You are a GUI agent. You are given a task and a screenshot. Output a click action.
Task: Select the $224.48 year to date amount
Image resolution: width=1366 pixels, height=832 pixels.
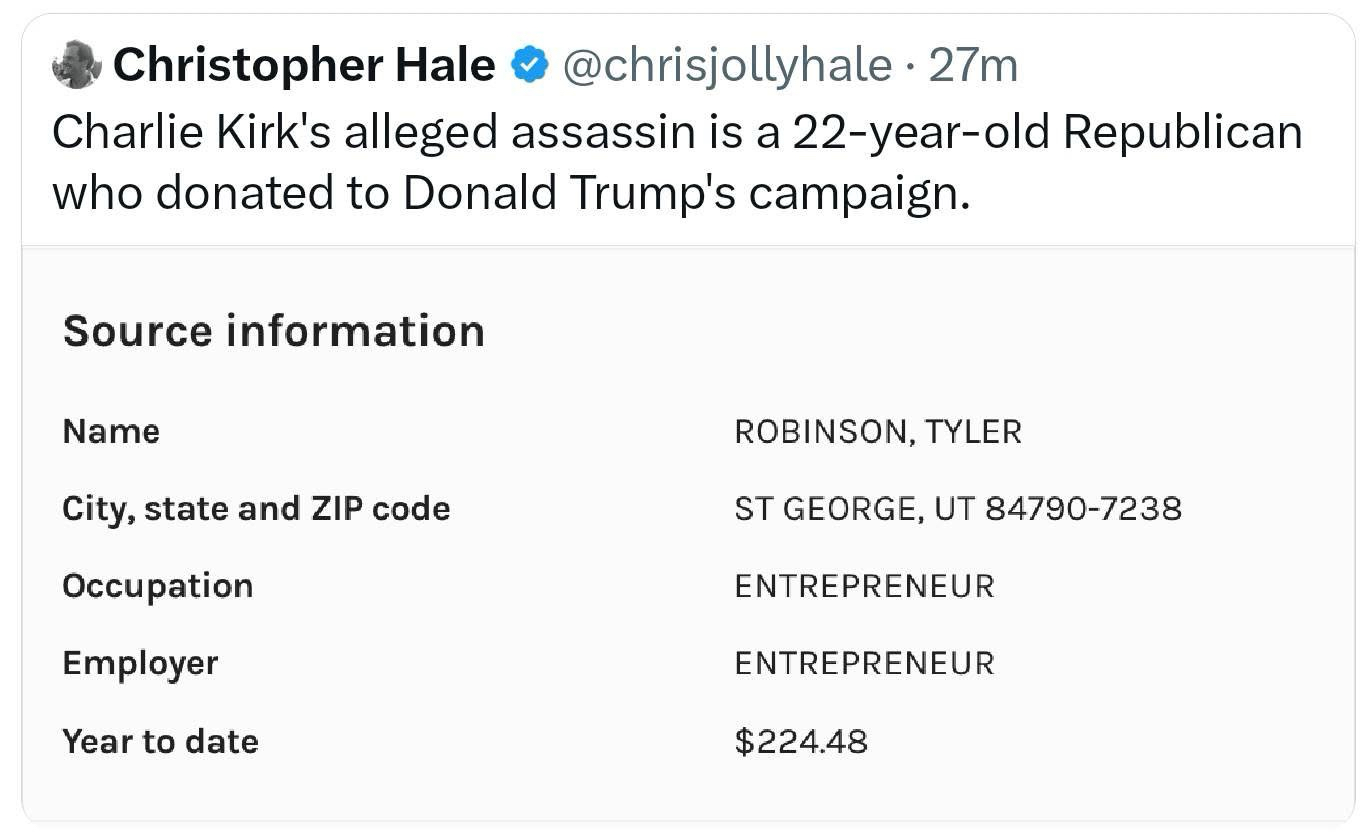pos(800,741)
